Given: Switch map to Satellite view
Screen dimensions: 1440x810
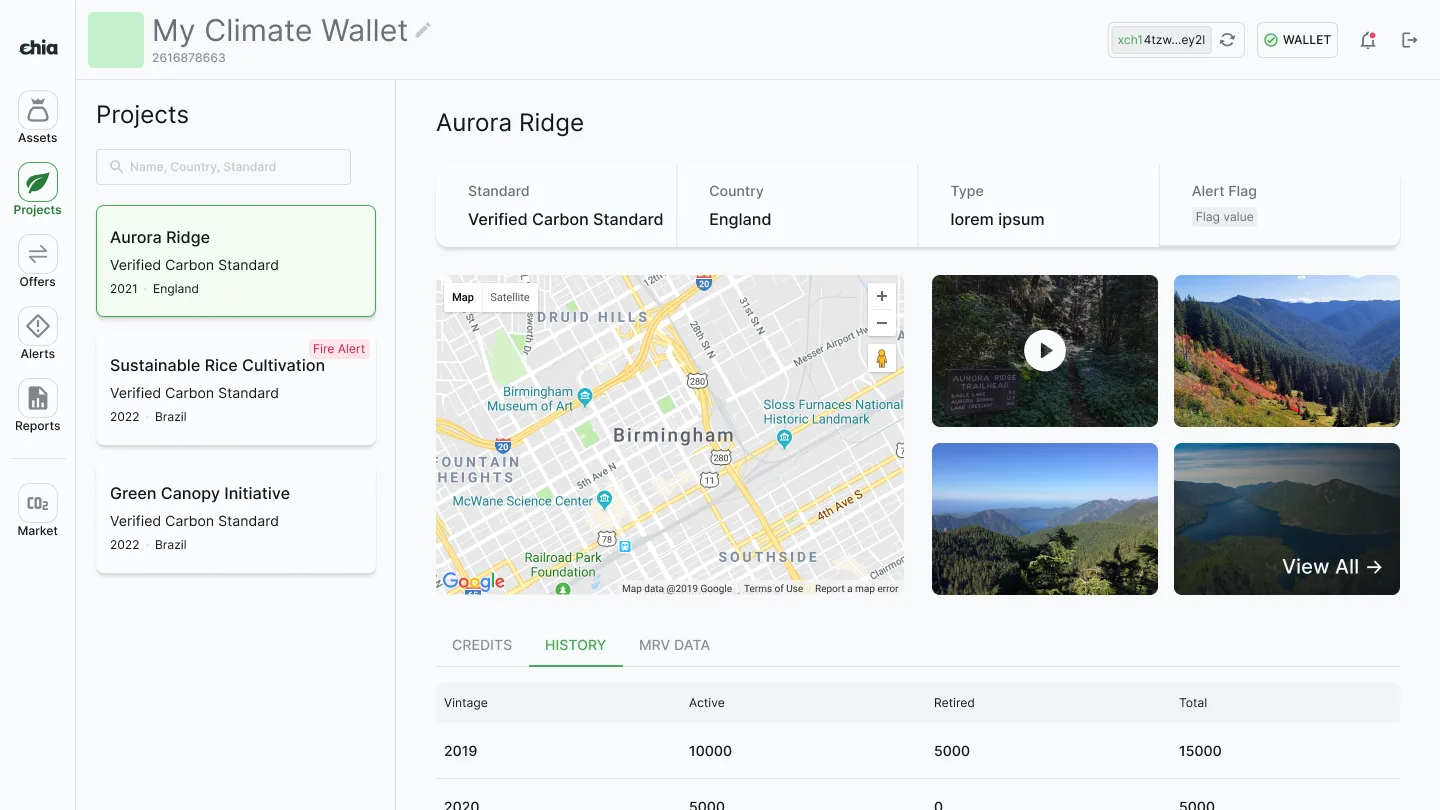Looking at the screenshot, I should point(510,297).
